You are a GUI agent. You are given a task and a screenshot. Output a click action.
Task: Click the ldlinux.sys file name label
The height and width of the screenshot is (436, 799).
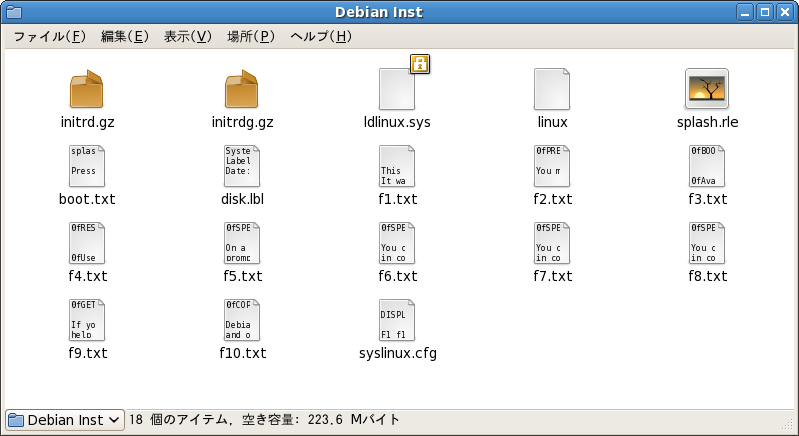point(397,122)
